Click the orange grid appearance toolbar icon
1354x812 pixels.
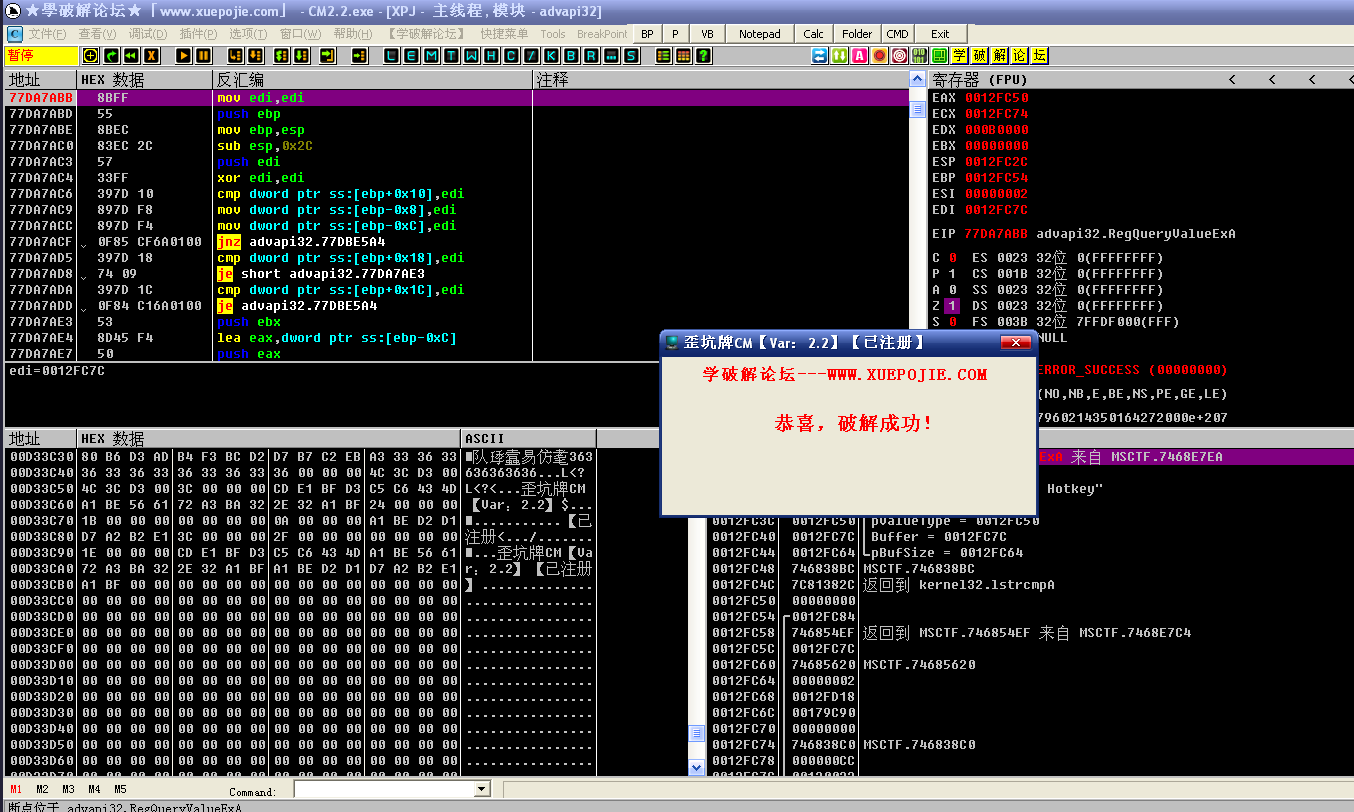tap(683, 56)
